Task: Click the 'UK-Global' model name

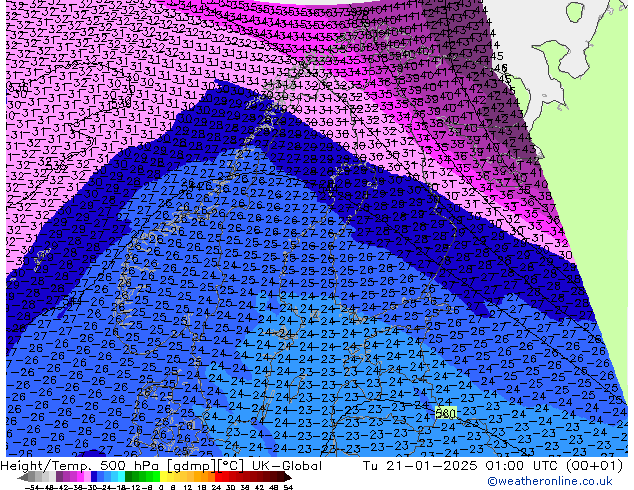Action: click(287, 466)
